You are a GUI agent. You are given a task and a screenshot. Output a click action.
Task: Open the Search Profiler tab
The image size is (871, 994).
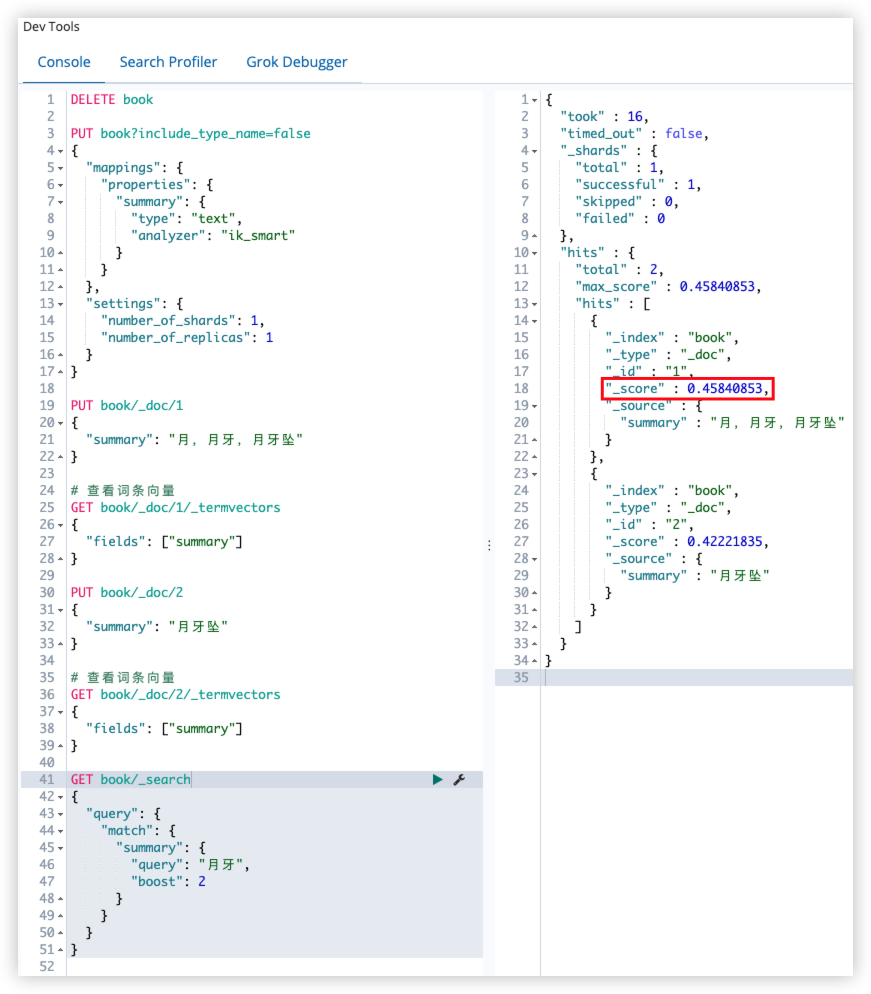[x=168, y=62]
